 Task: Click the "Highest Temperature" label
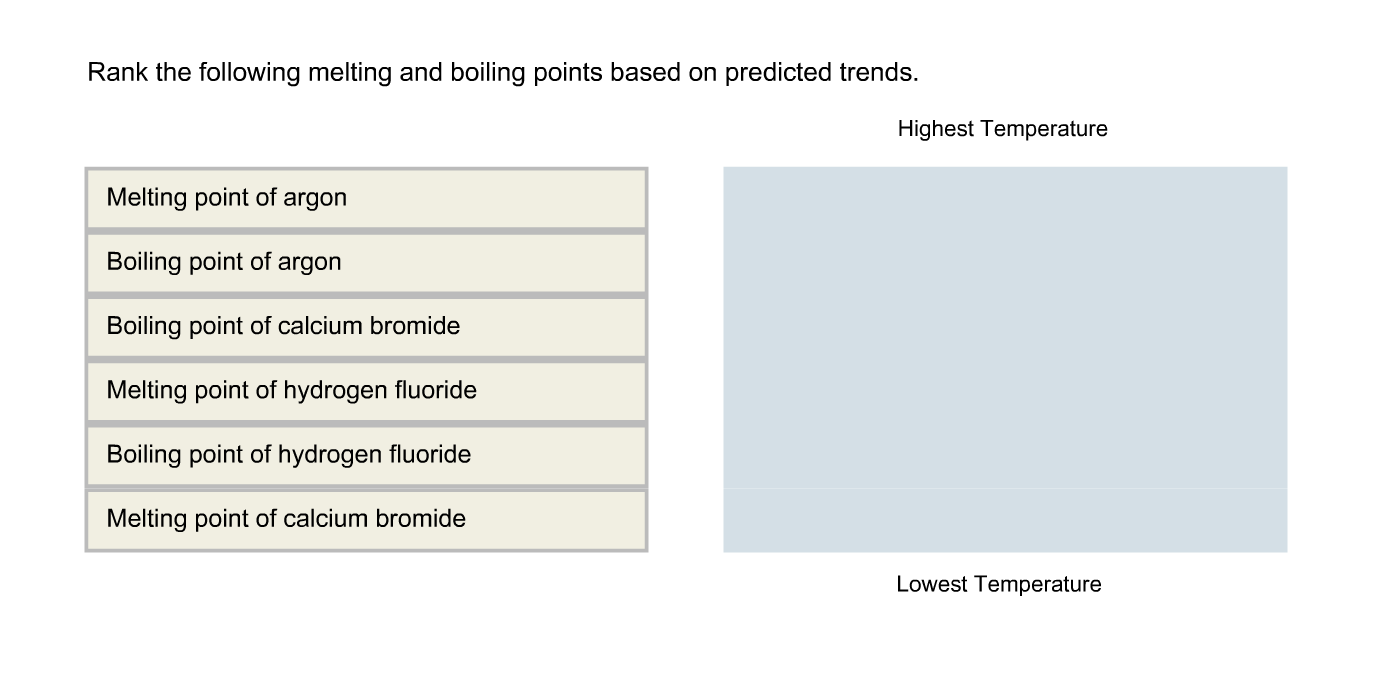click(1003, 128)
